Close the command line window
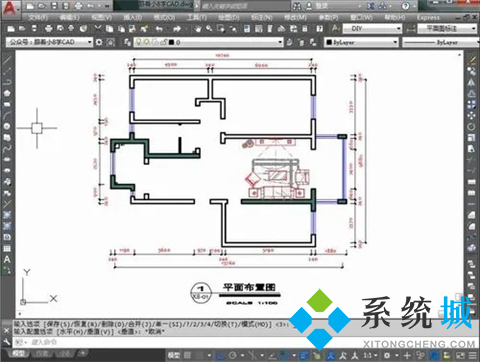This screenshot has width=480, height=362. coord(6,330)
